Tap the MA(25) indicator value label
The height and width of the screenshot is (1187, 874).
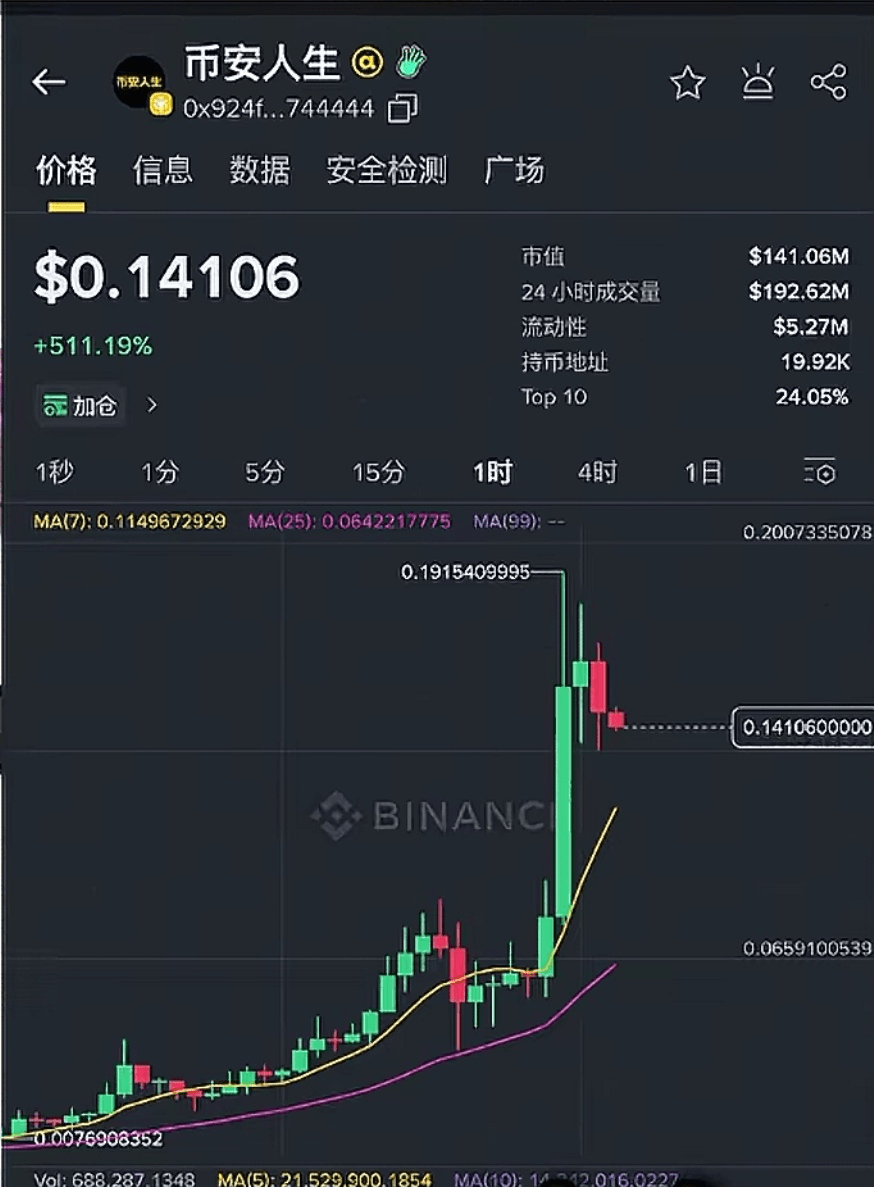tap(349, 521)
